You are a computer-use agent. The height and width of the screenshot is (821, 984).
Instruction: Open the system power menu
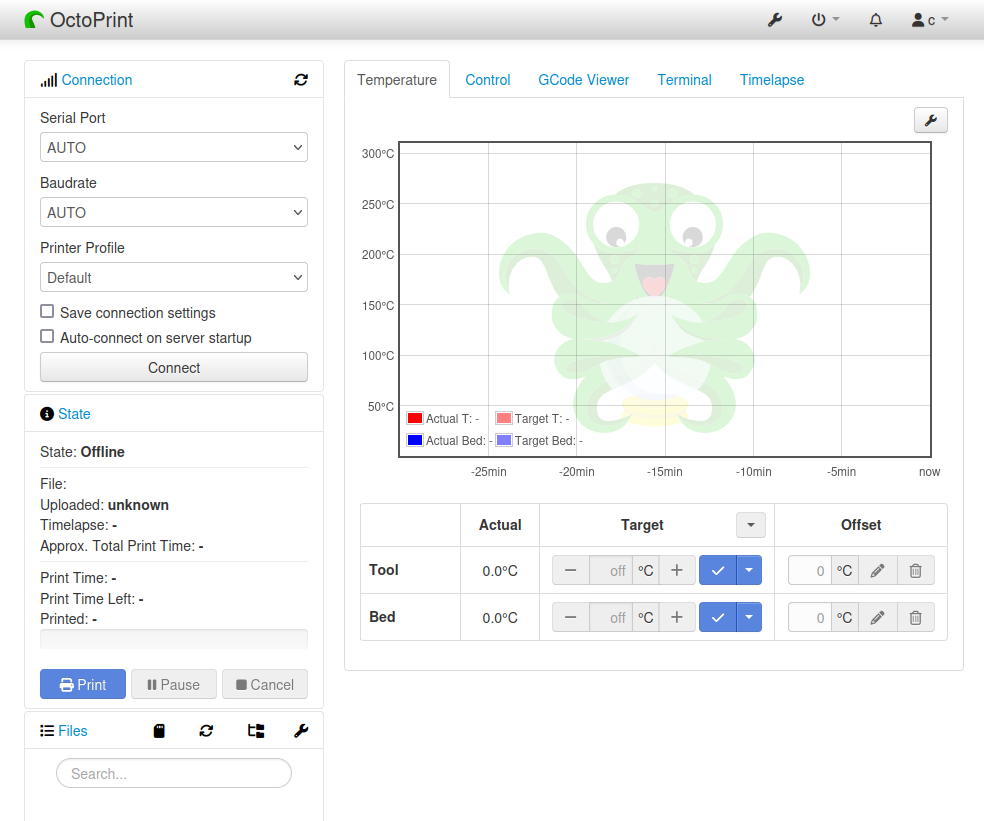[825, 20]
